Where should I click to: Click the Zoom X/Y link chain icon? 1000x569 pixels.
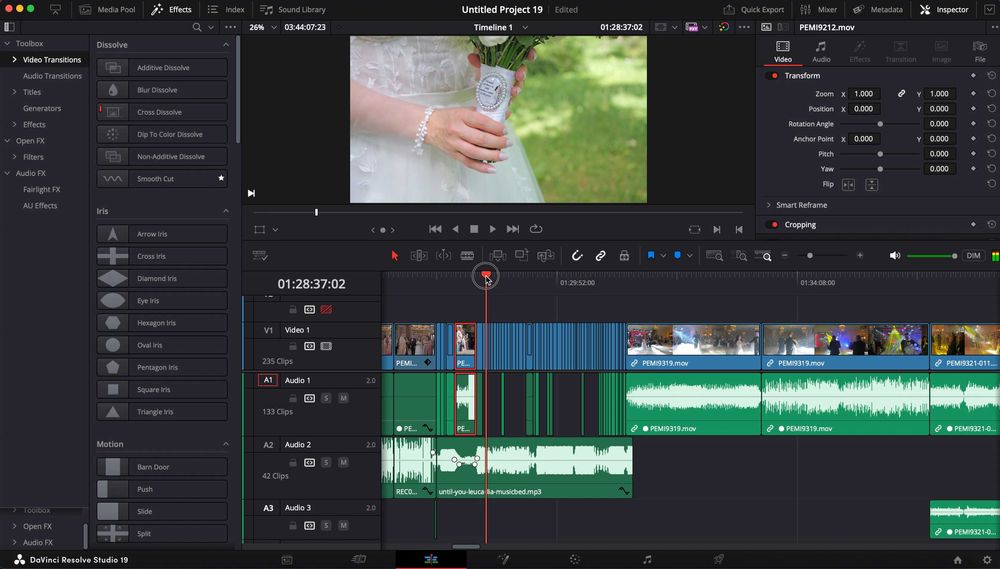tap(901, 94)
